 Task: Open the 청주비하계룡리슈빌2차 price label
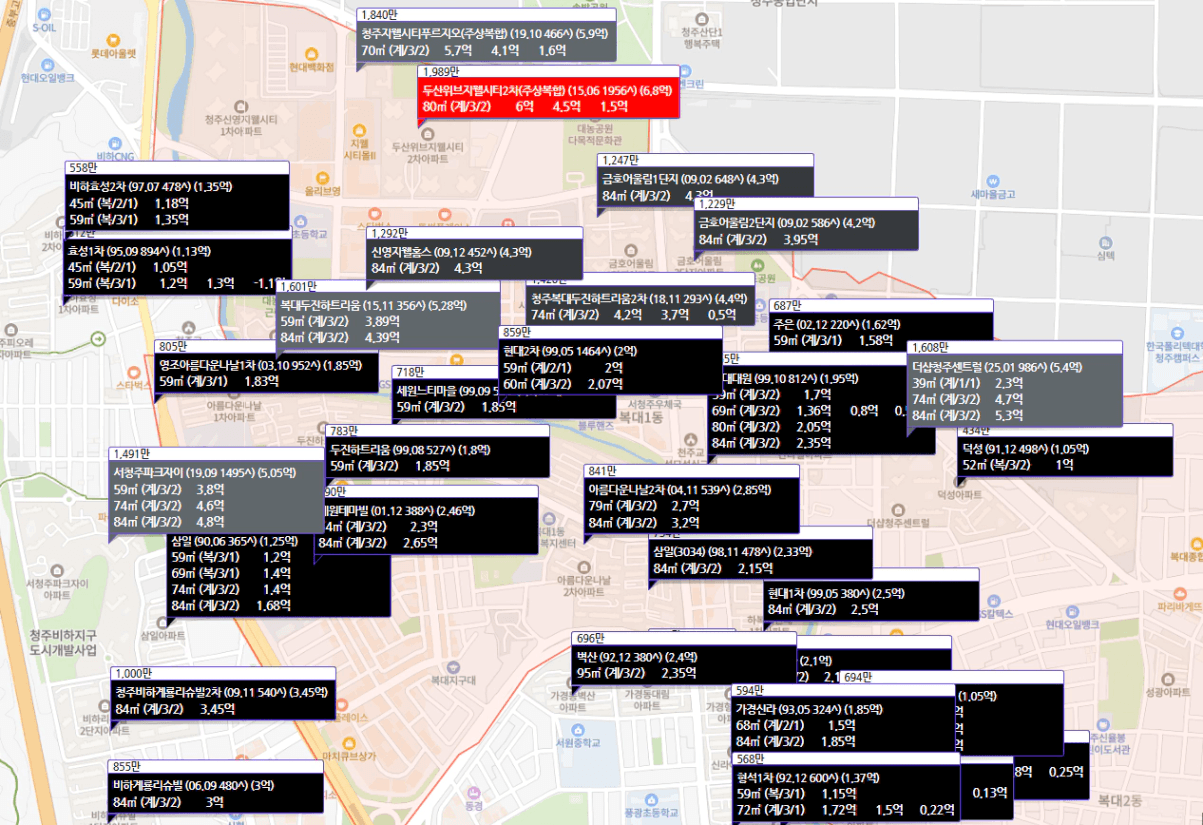coord(222,694)
